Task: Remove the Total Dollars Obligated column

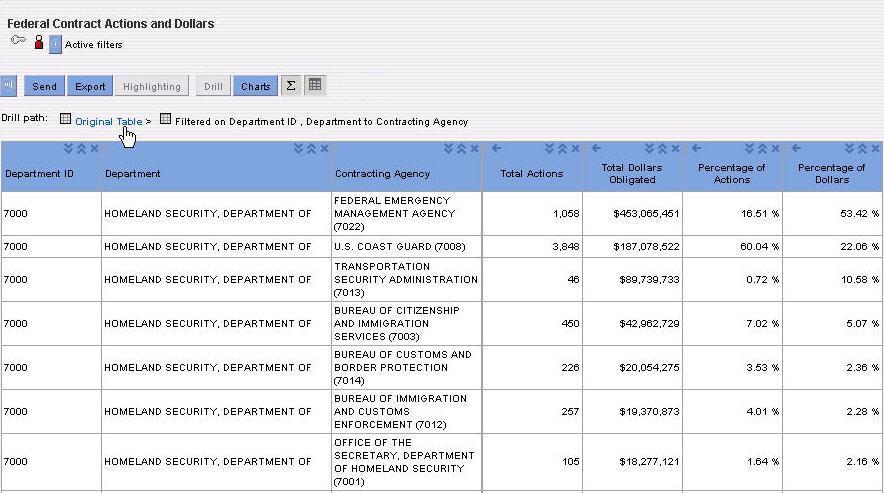Action: 675,148
